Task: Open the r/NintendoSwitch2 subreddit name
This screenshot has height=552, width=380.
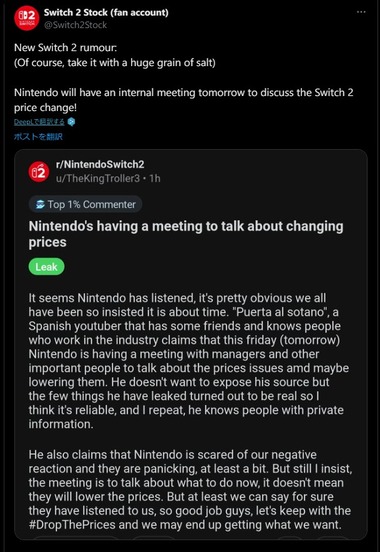Action: [100, 164]
